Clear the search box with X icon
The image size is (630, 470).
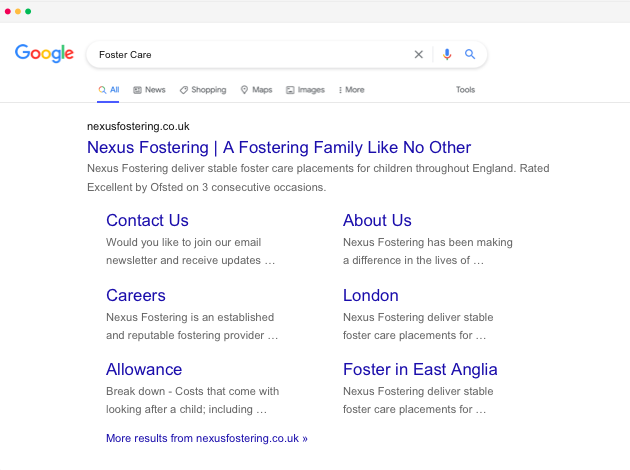pyautogui.click(x=419, y=55)
